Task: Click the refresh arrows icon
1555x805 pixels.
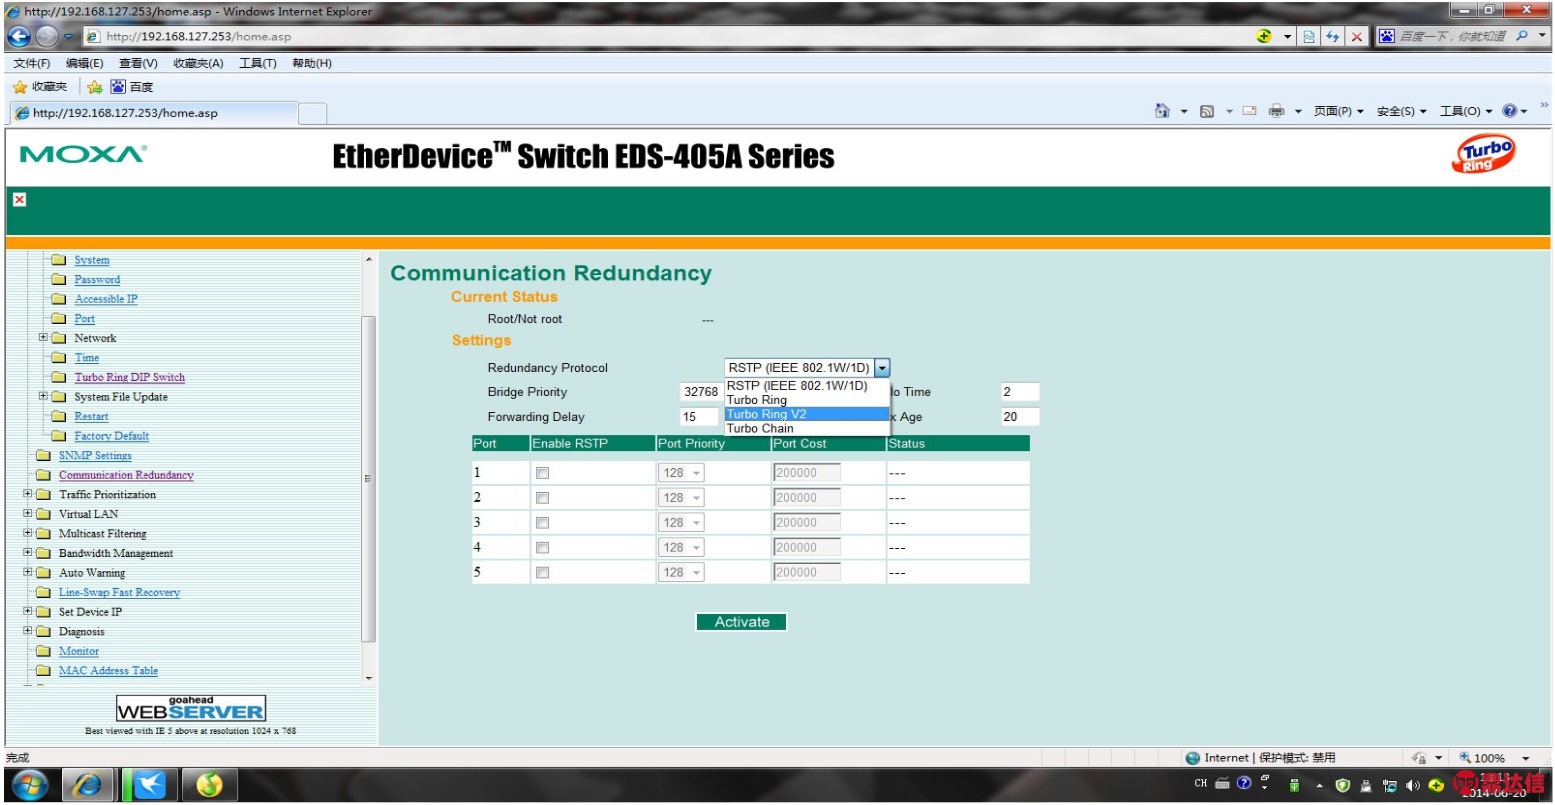Action: click(1333, 36)
